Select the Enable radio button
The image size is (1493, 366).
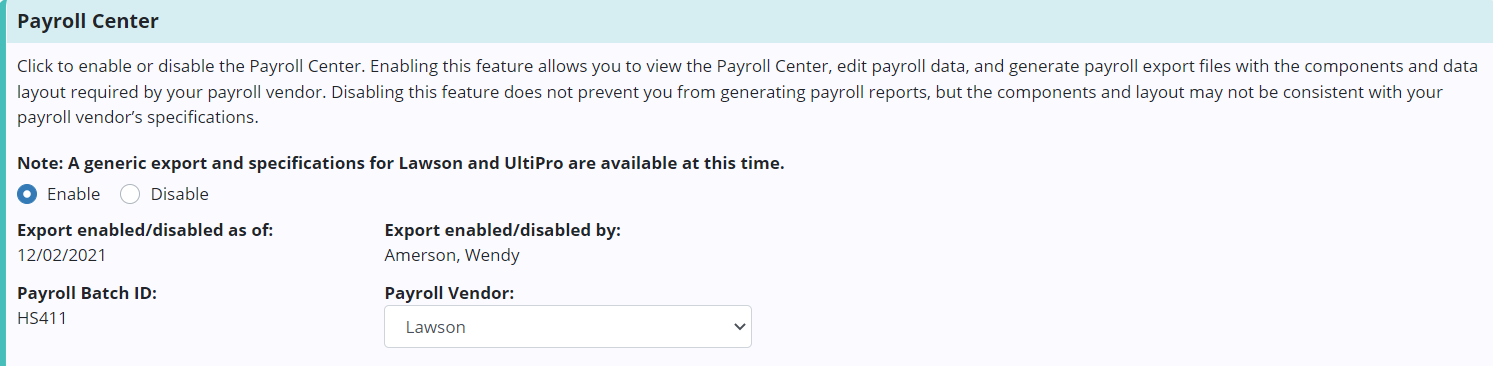click(x=28, y=194)
